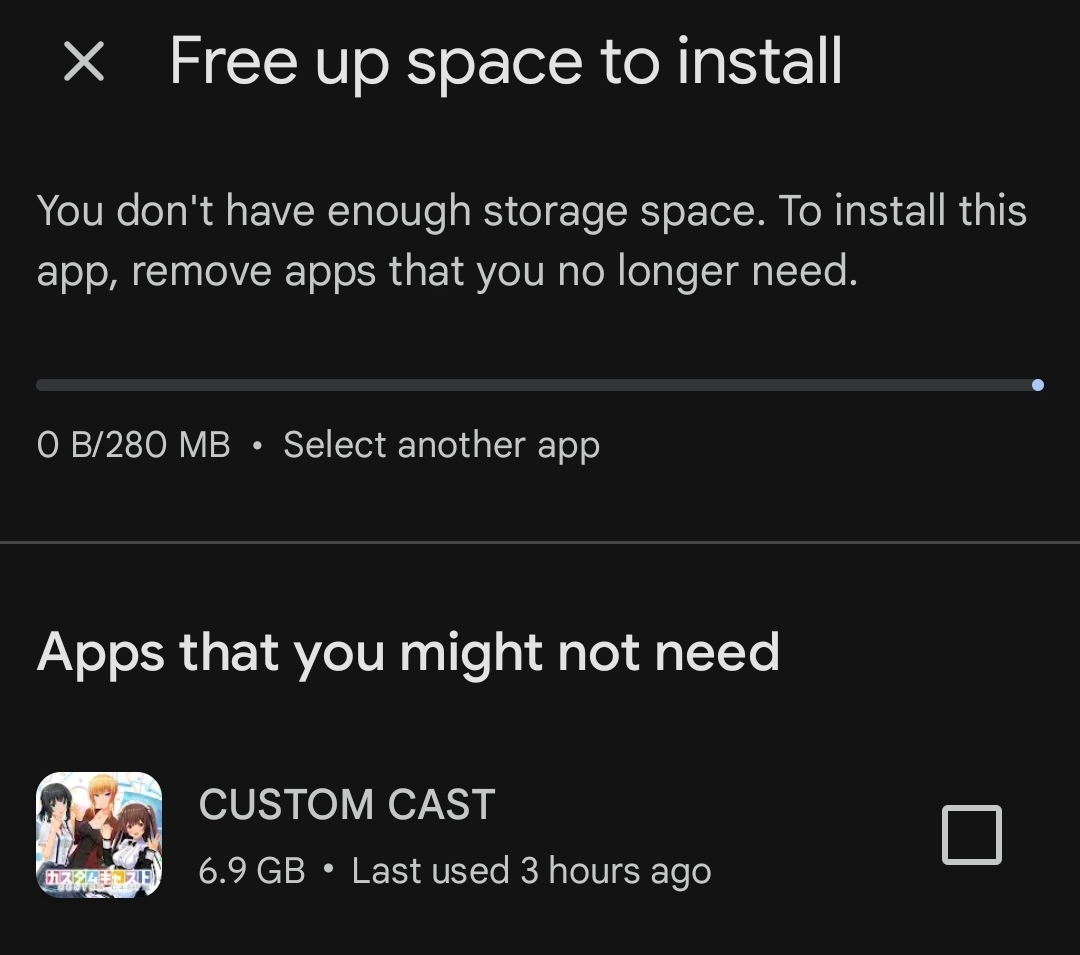Tap "You don't have enough storage space" sentence

click(400, 211)
